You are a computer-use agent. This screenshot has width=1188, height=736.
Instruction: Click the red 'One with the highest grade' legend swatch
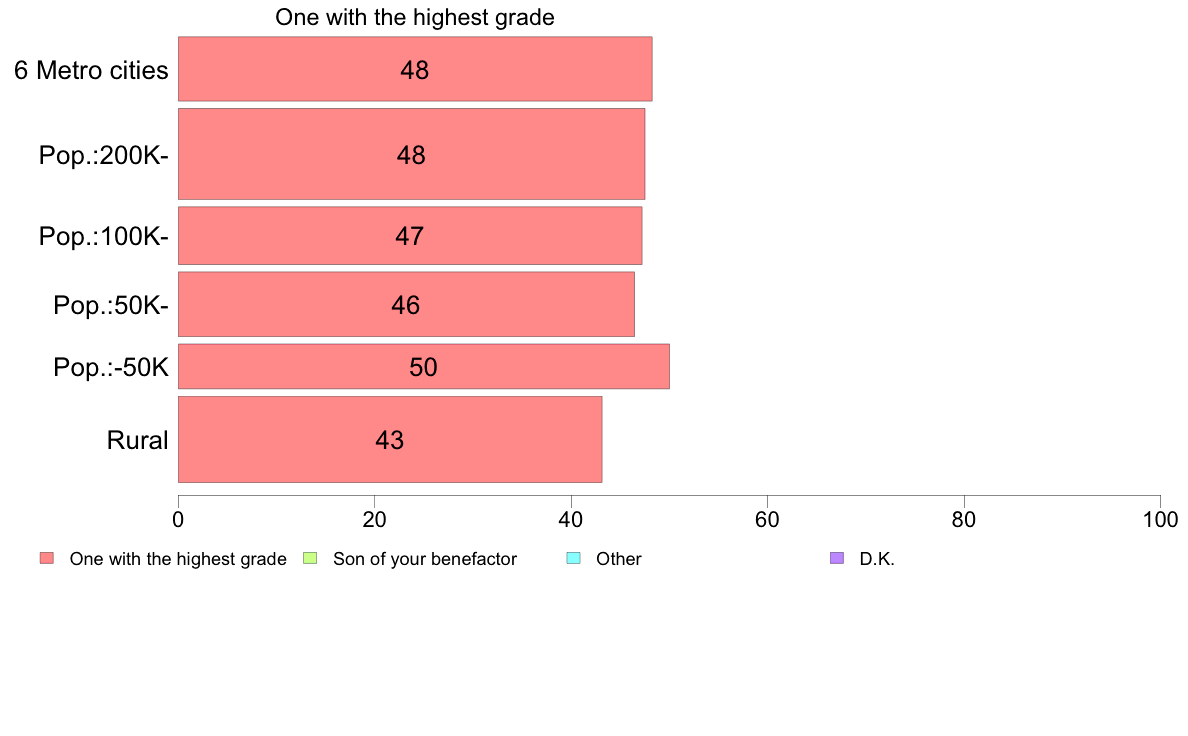click(46, 558)
